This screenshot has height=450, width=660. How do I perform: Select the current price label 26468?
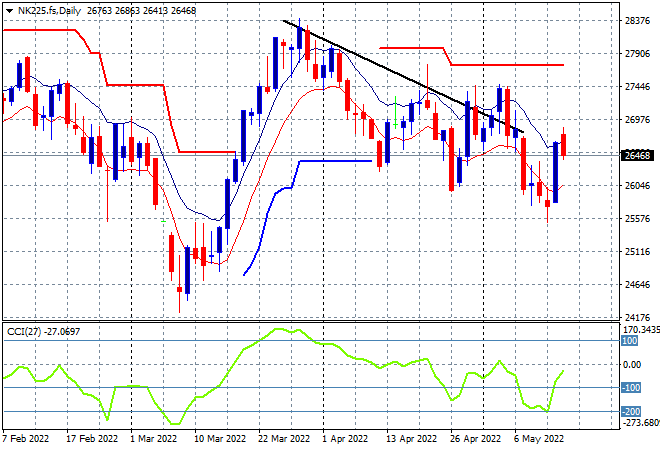pos(637,156)
